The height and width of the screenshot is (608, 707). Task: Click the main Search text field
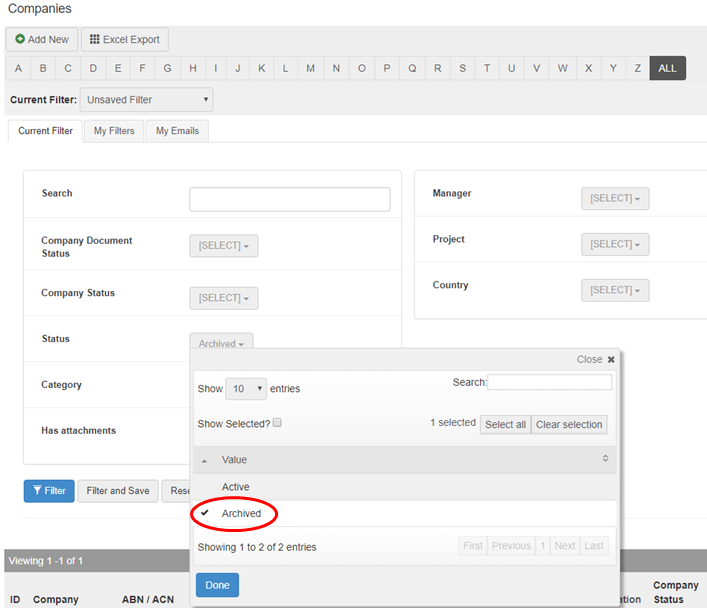(289, 199)
